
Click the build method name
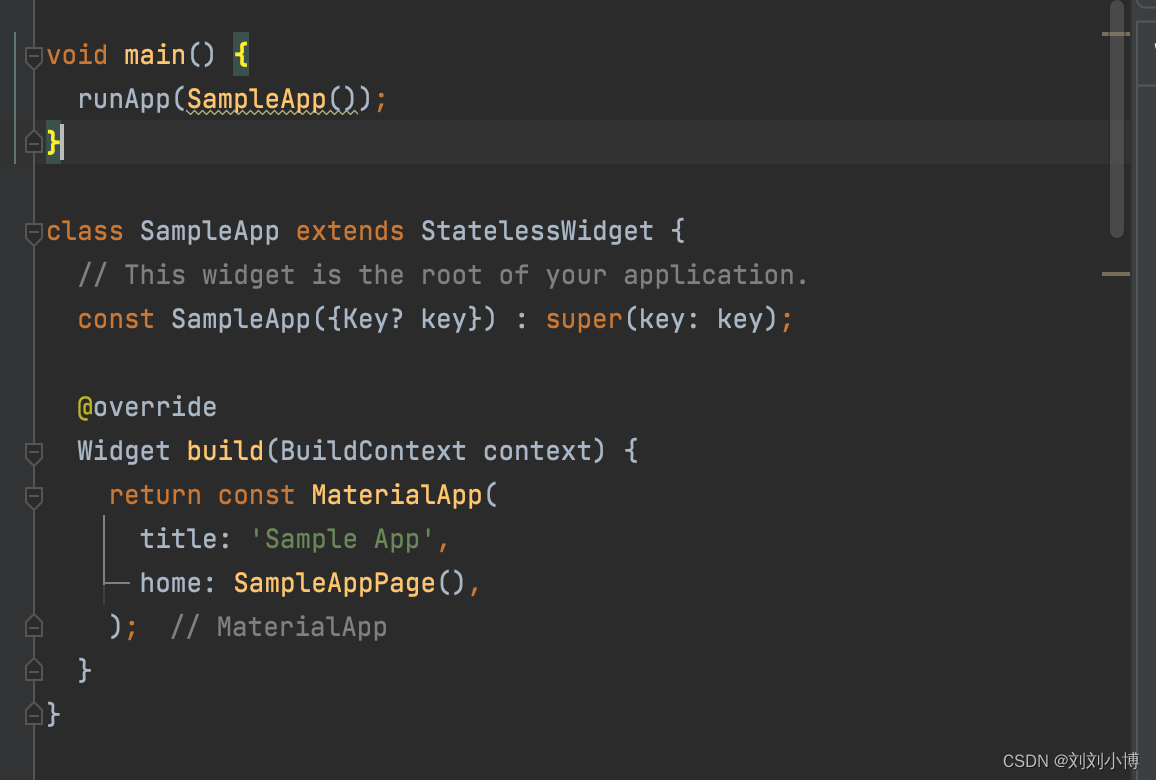(x=225, y=450)
